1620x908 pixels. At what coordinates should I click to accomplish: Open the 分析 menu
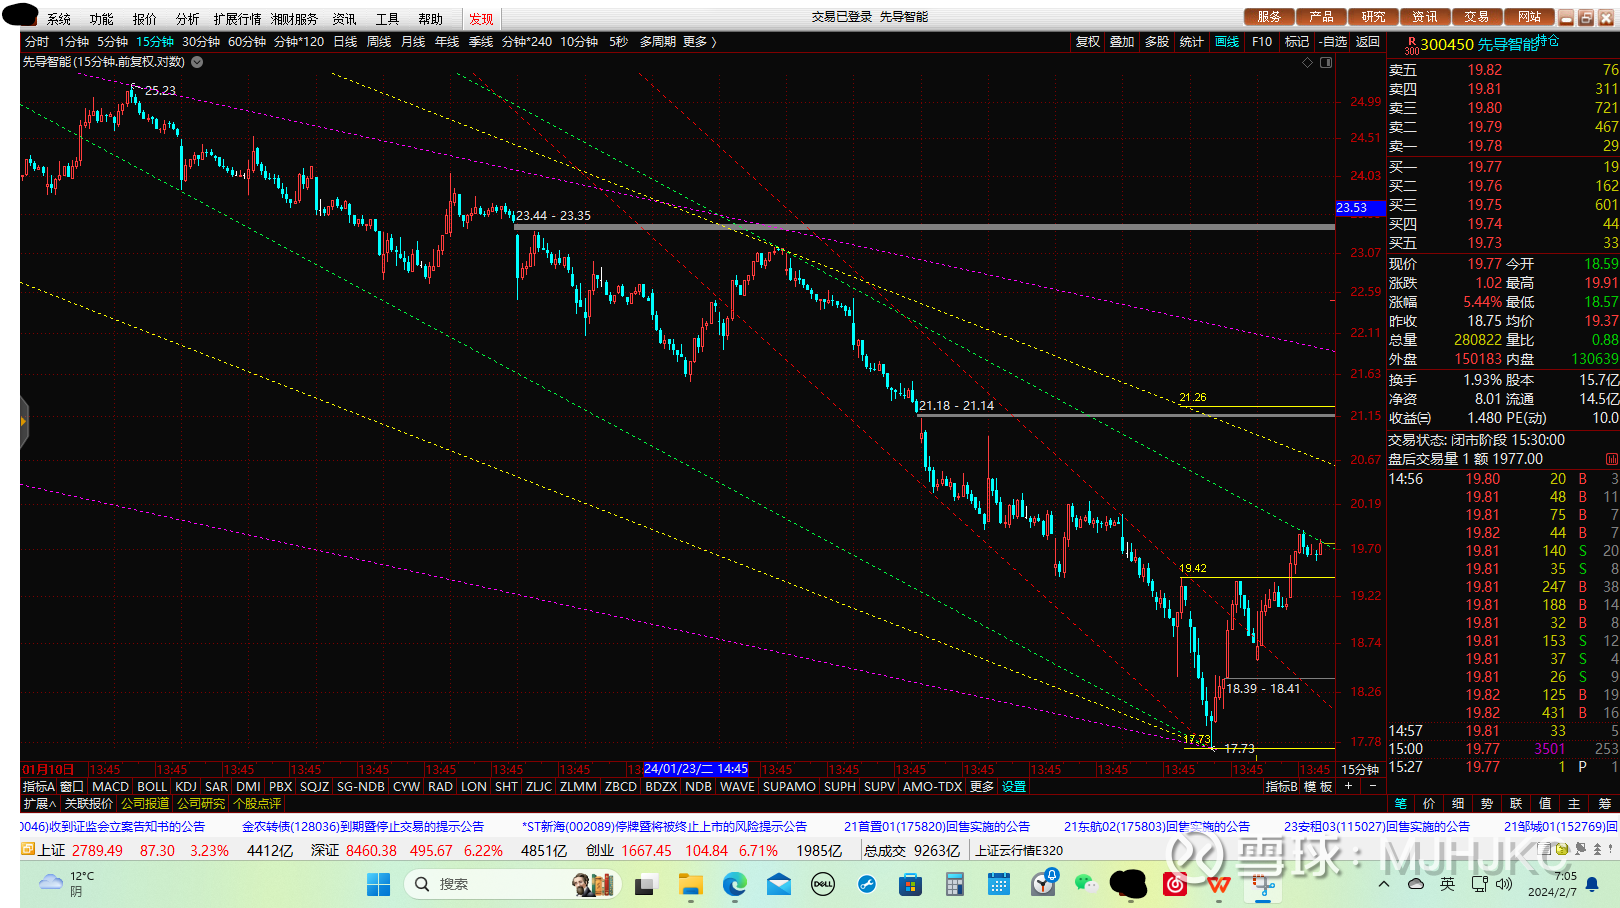(x=188, y=19)
